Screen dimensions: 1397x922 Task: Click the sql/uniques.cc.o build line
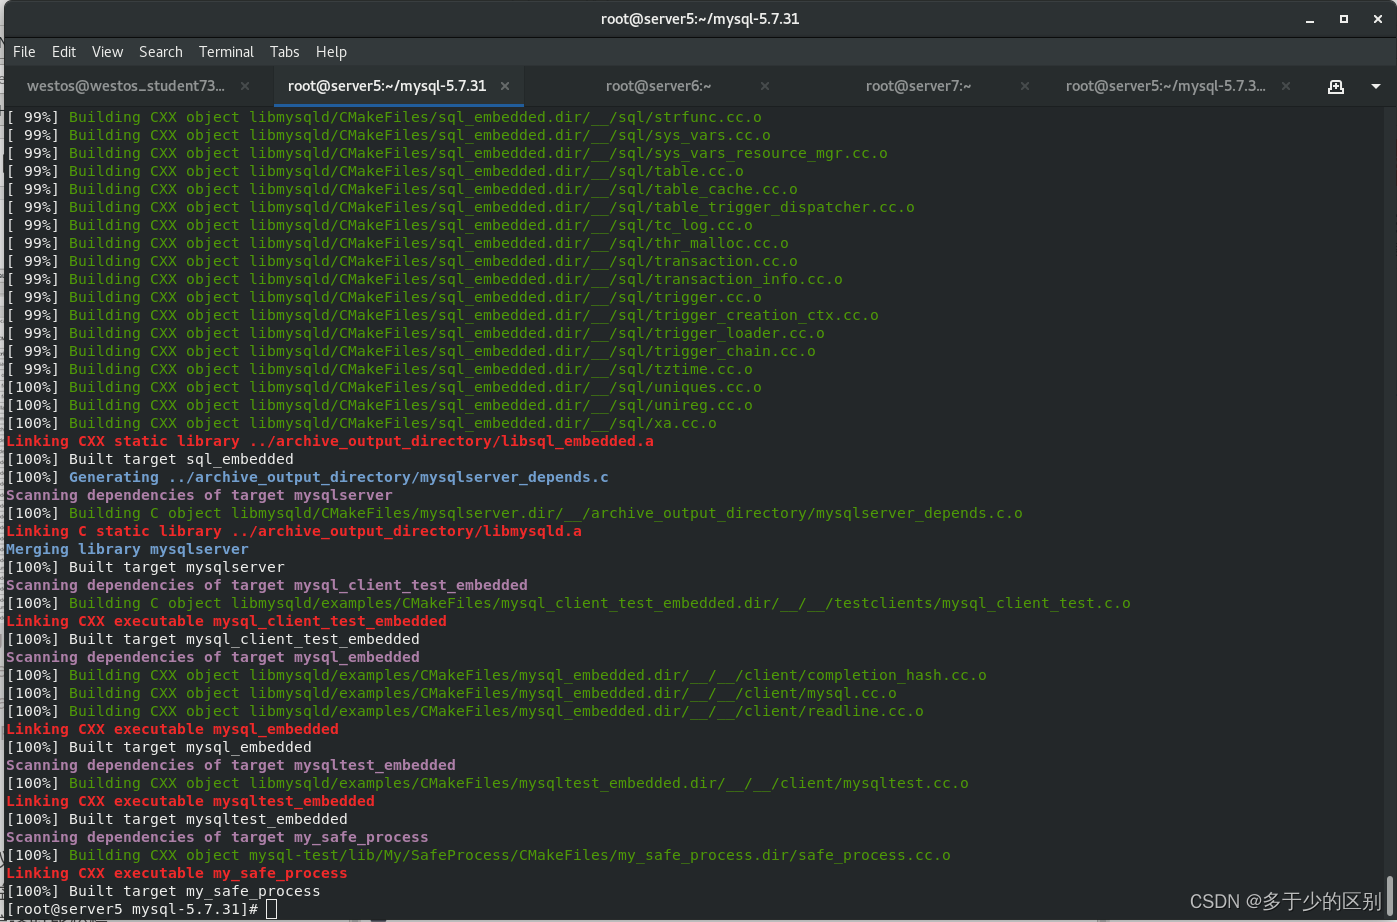pyautogui.click(x=384, y=387)
